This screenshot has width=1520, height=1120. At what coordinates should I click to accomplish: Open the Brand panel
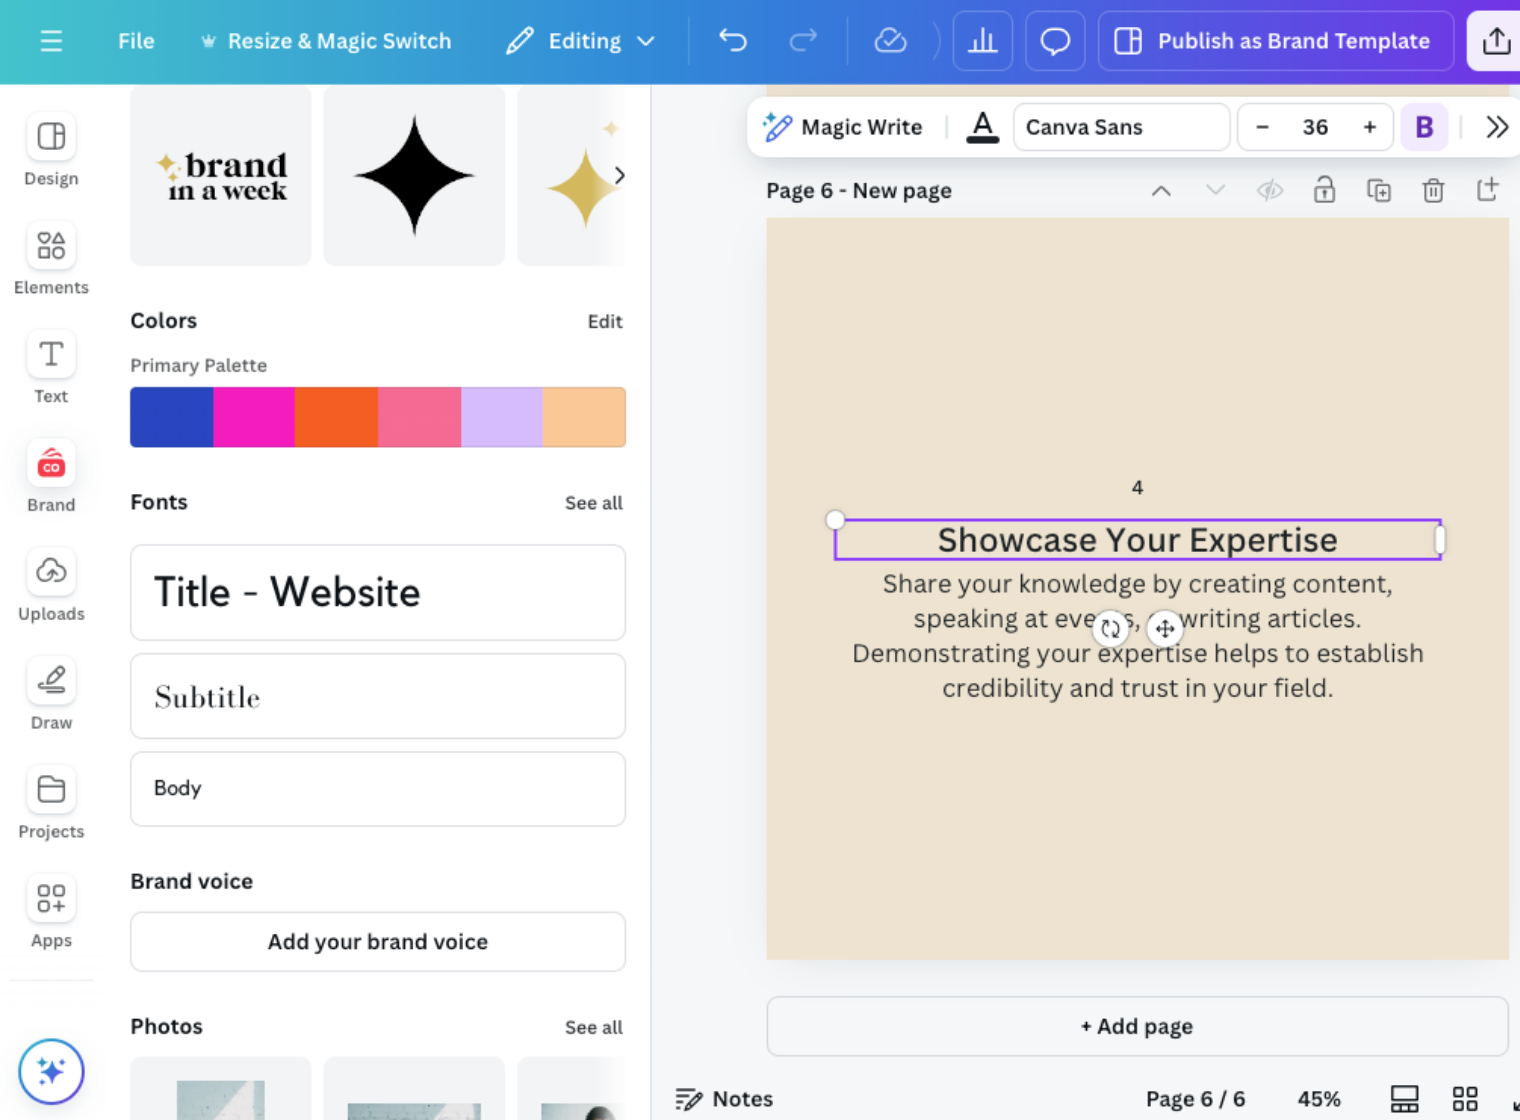tap(51, 476)
